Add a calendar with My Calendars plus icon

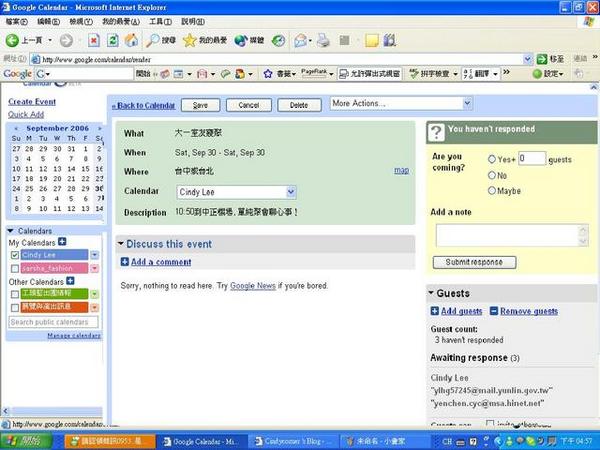(x=62, y=241)
